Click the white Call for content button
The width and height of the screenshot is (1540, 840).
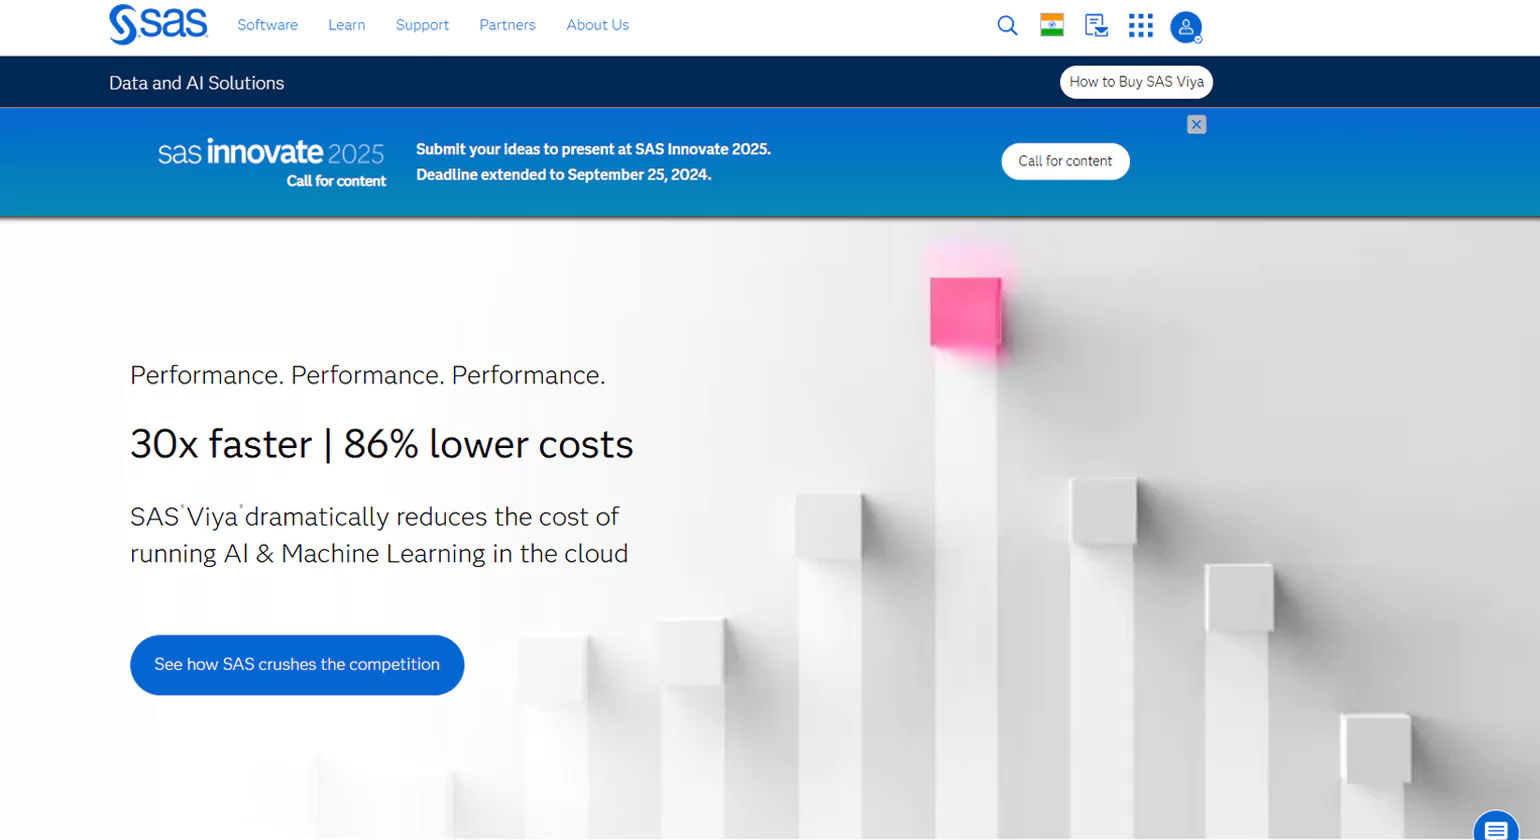pyautogui.click(x=1065, y=161)
